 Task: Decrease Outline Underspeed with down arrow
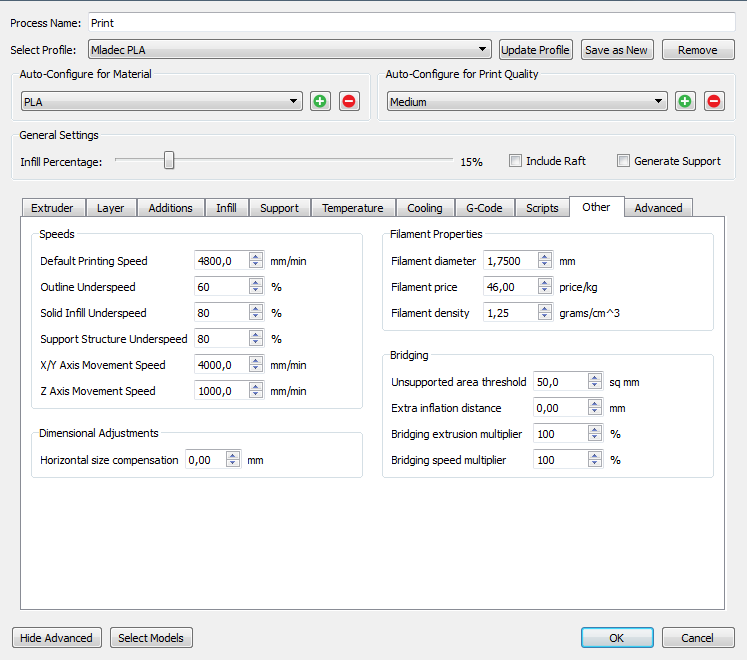click(256, 291)
